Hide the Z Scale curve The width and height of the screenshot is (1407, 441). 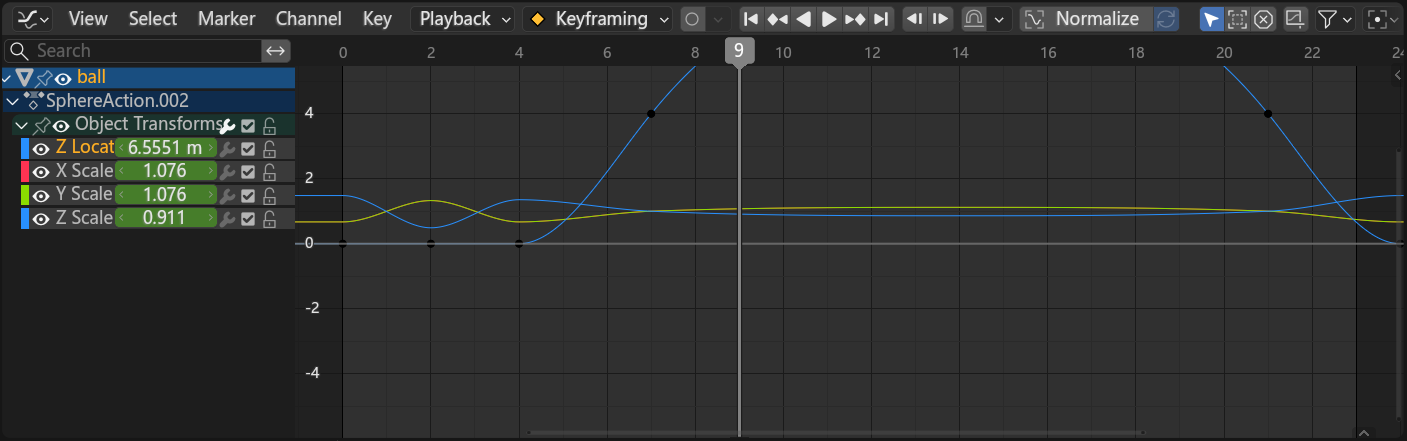[x=41, y=218]
